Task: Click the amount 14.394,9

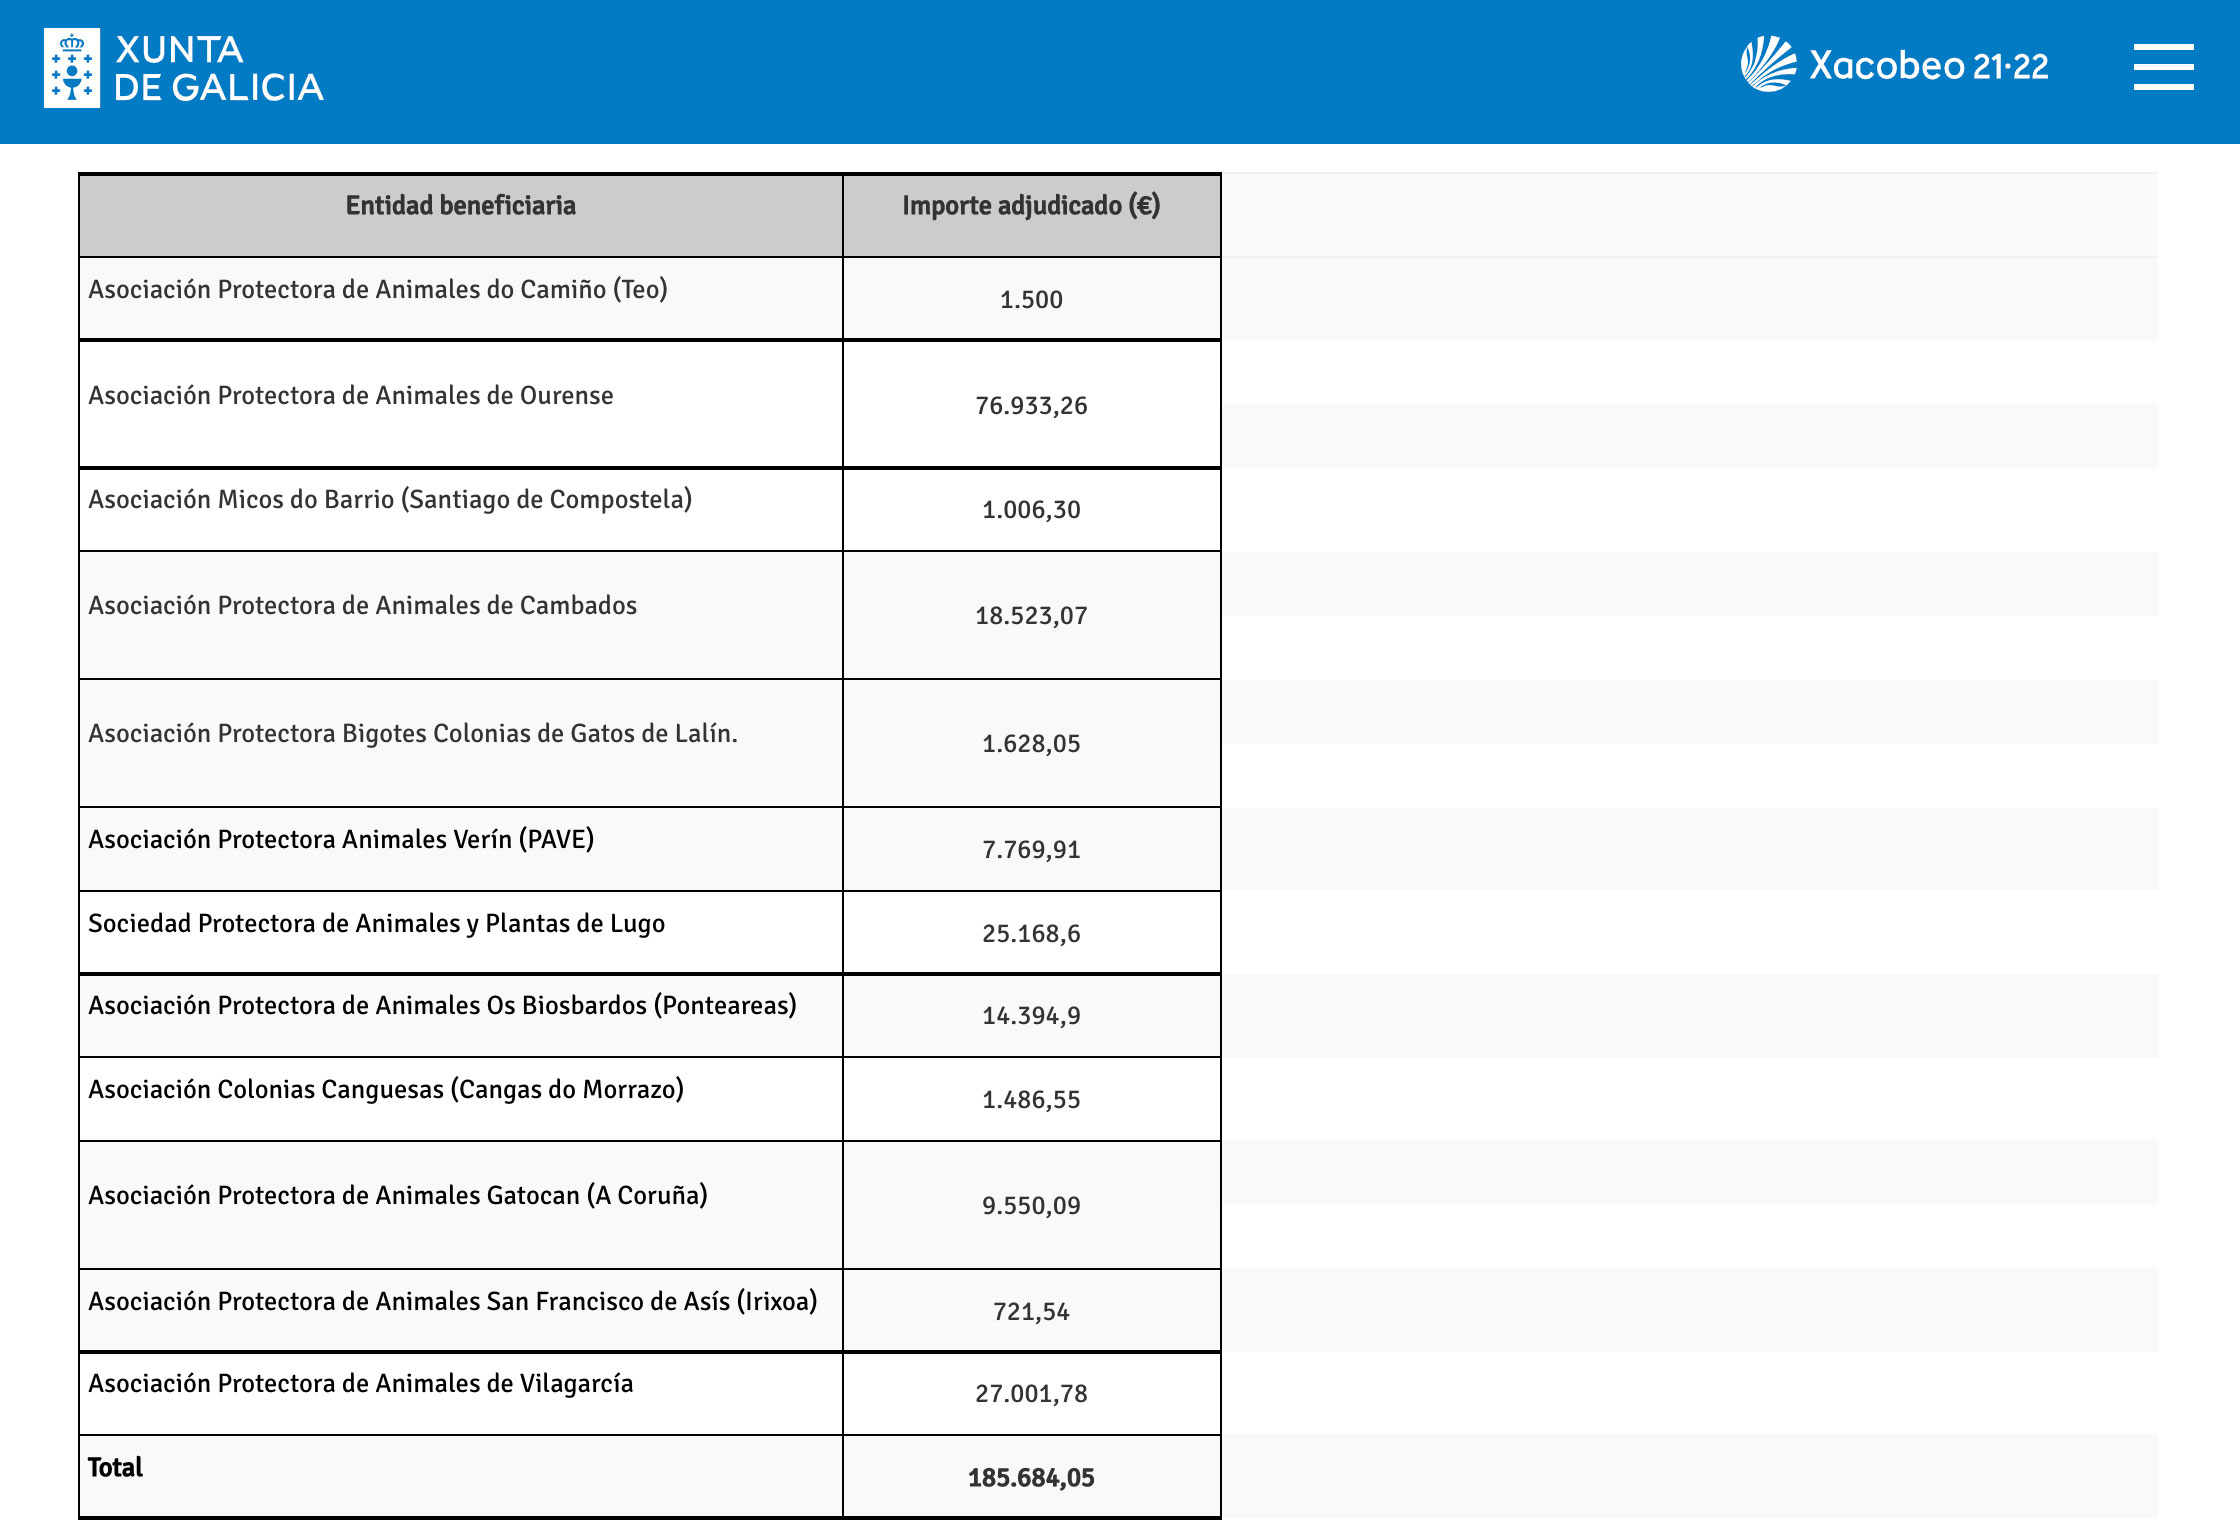Action: tap(1031, 1016)
